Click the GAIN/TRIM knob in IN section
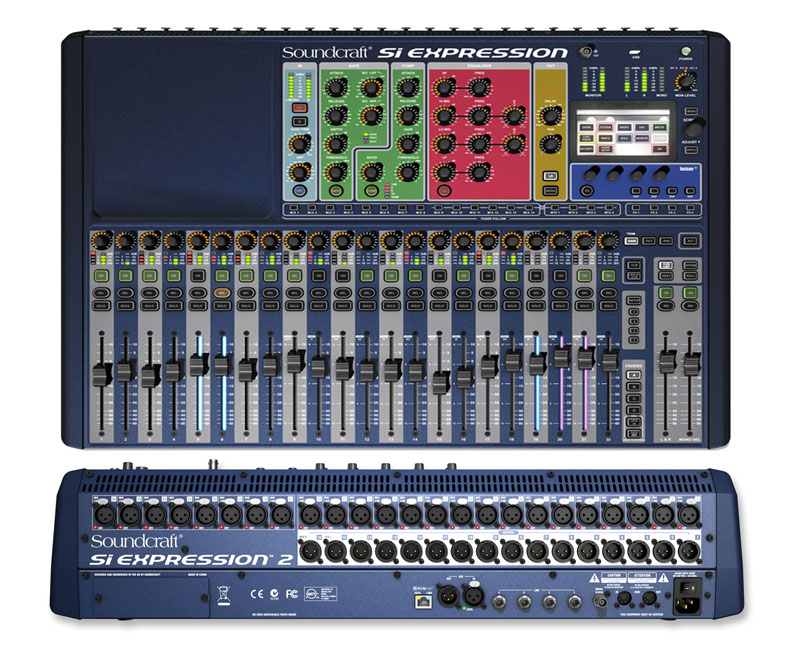800x651 pixels. coord(299,145)
